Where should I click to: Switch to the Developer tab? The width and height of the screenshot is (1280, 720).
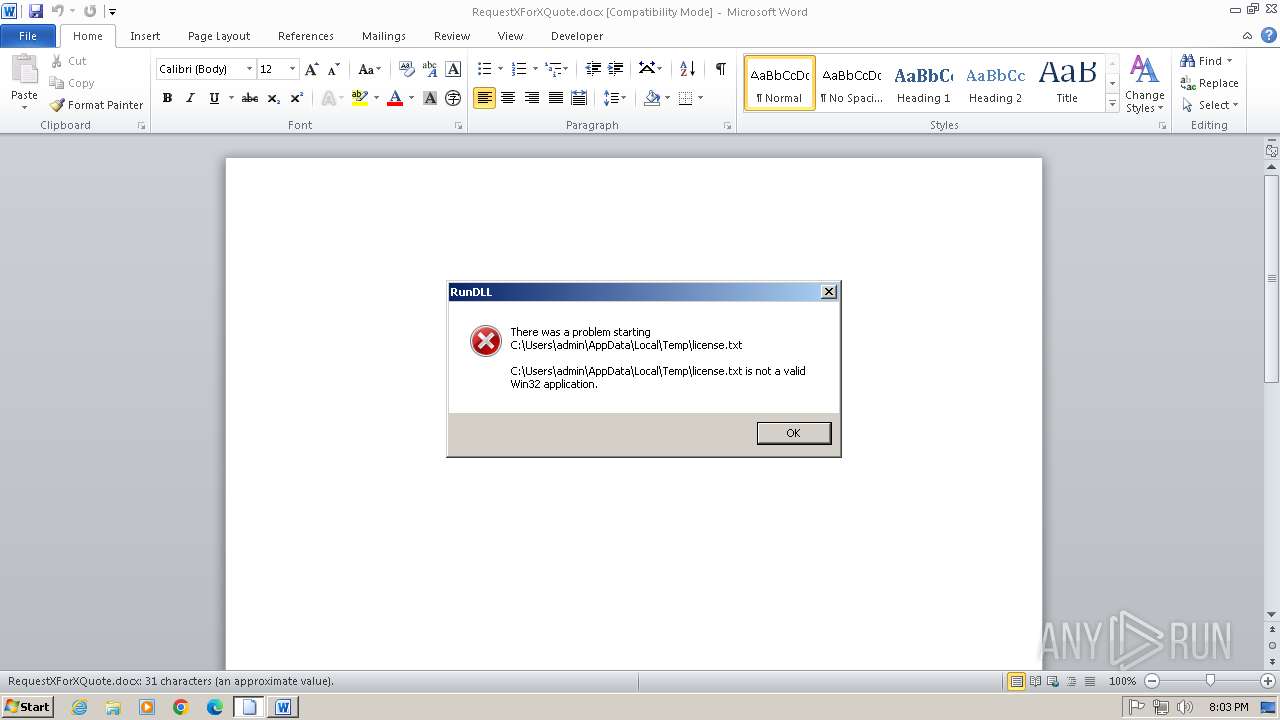tap(577, 36)
